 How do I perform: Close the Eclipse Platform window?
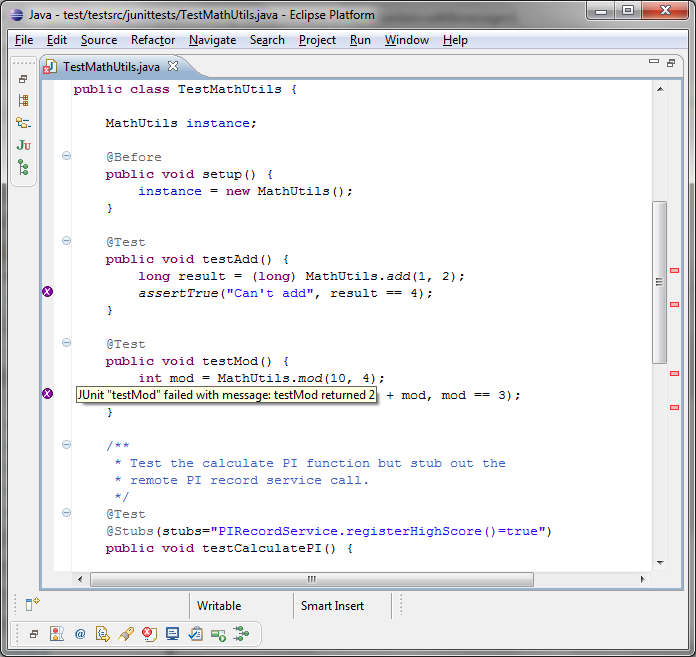coord(665,10)
